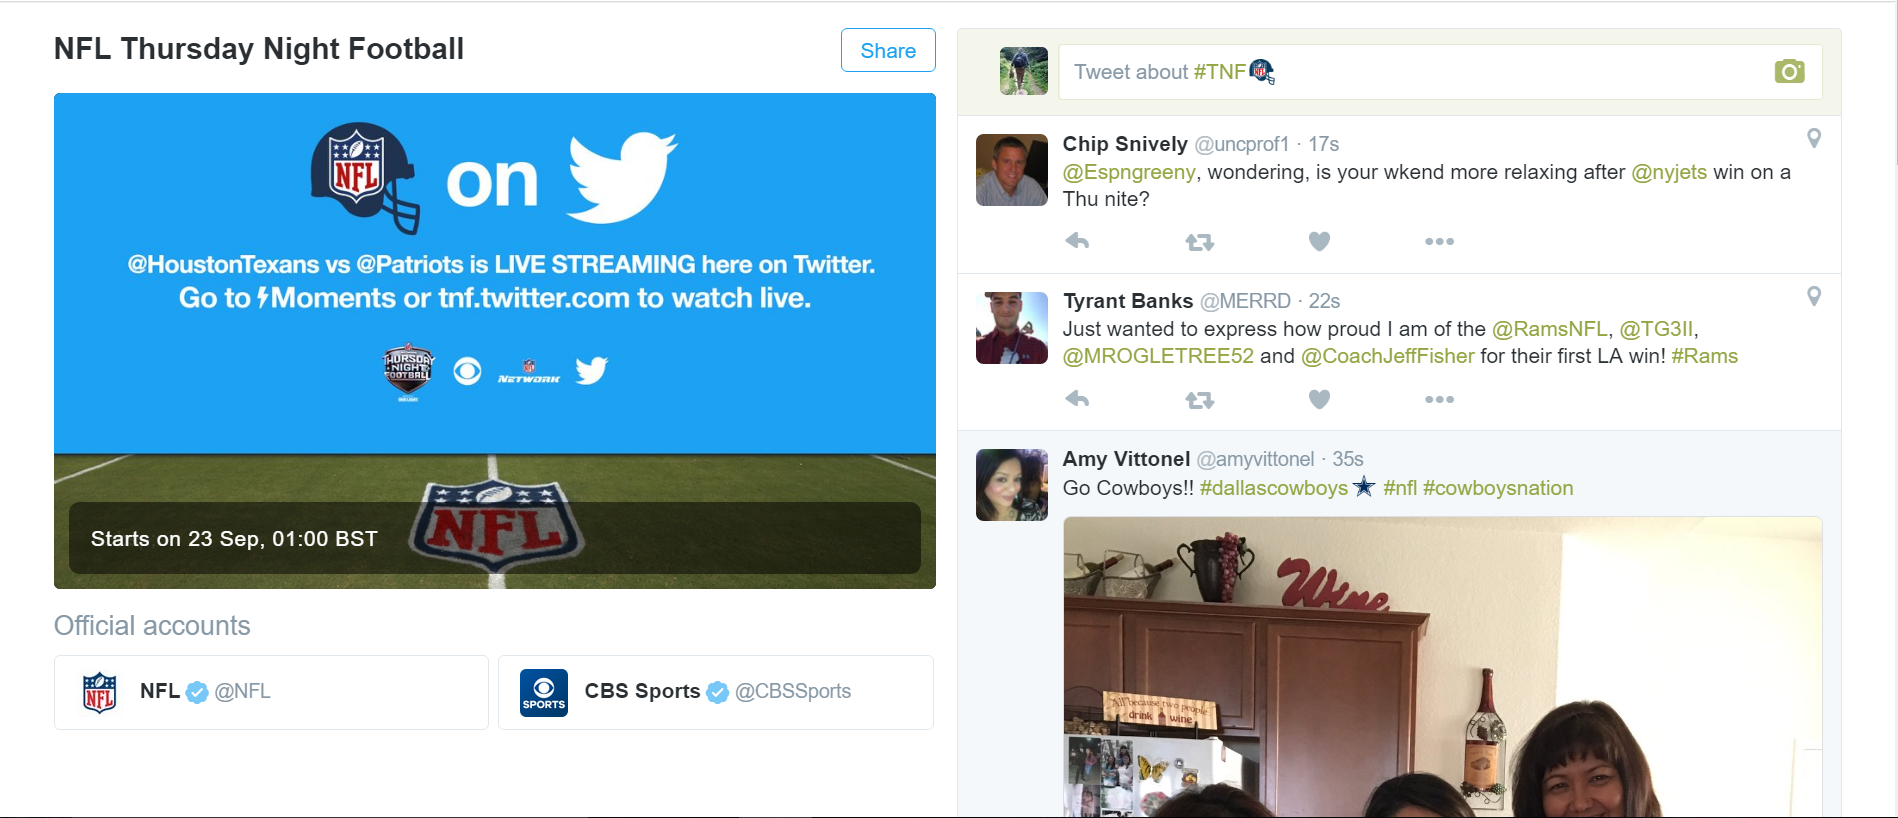Open the photo in Amy Vittonel's tweet
Screen dimensions: 1898x818
pyautogui.click(x=1442, y=666)
